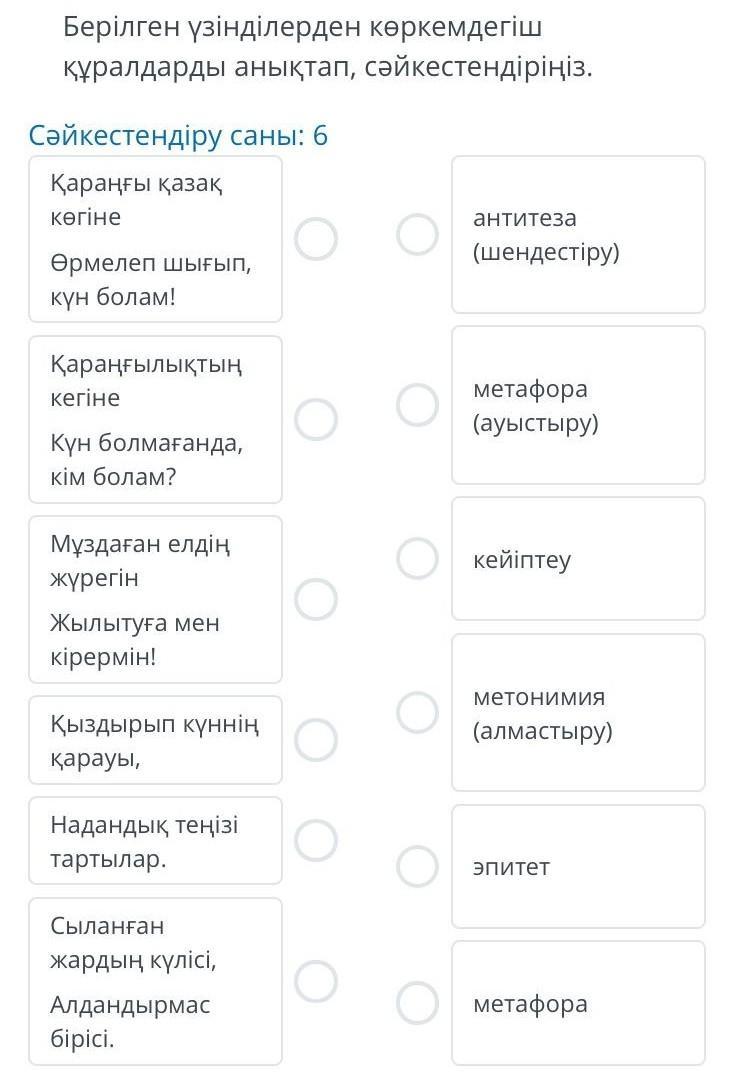Select radio button beside 'Қараңғылықтың кегіне' card

click(316, 419)
